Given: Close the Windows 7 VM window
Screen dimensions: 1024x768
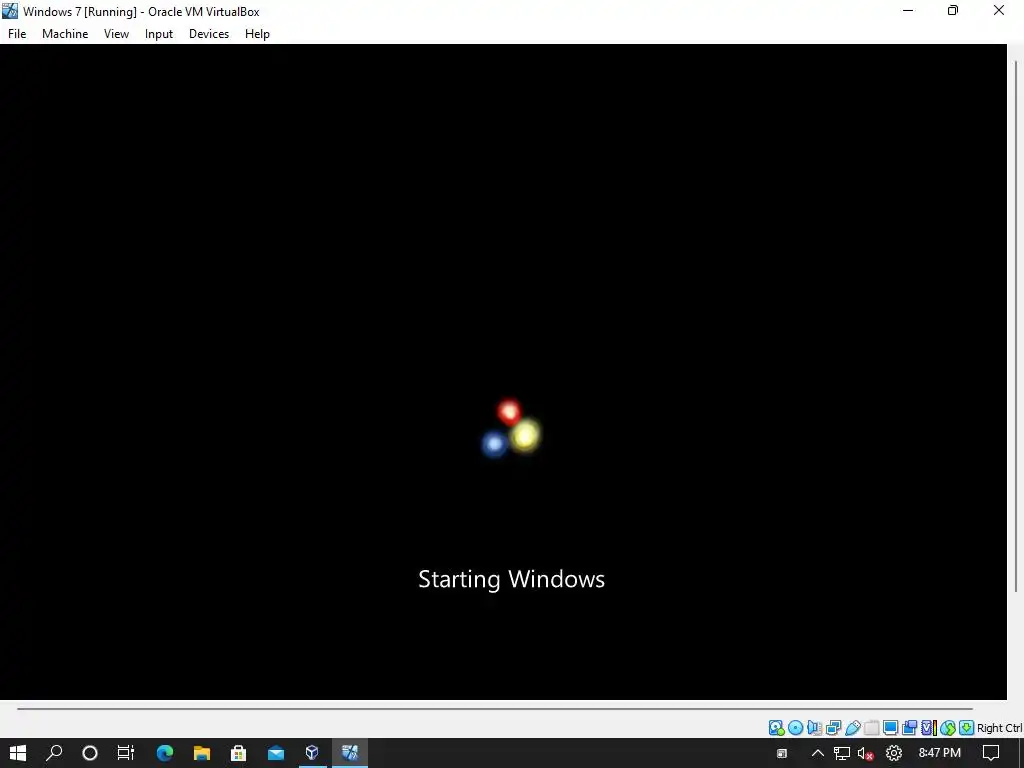Looking at the screenshot, I should pyautogui.click(x=999, y=10).
